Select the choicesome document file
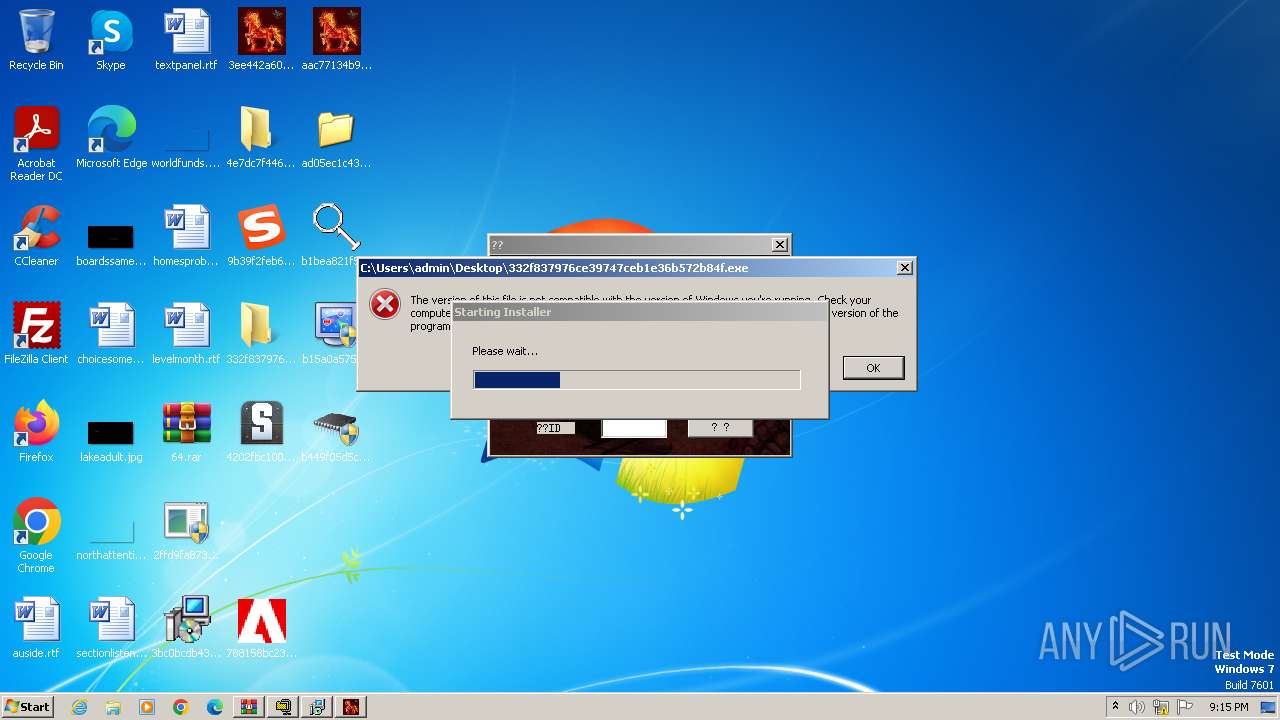Image resolution: width=1280 pixels, height=720 pixels. click(111, 334)
